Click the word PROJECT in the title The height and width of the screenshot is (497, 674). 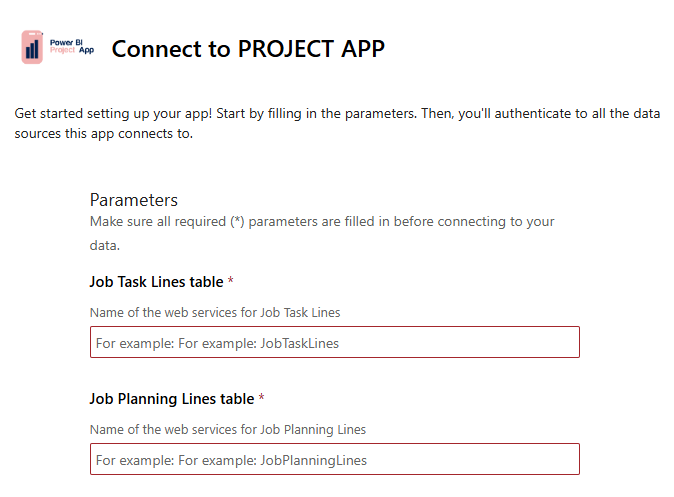pyautogui.click(x=286, y=49)
